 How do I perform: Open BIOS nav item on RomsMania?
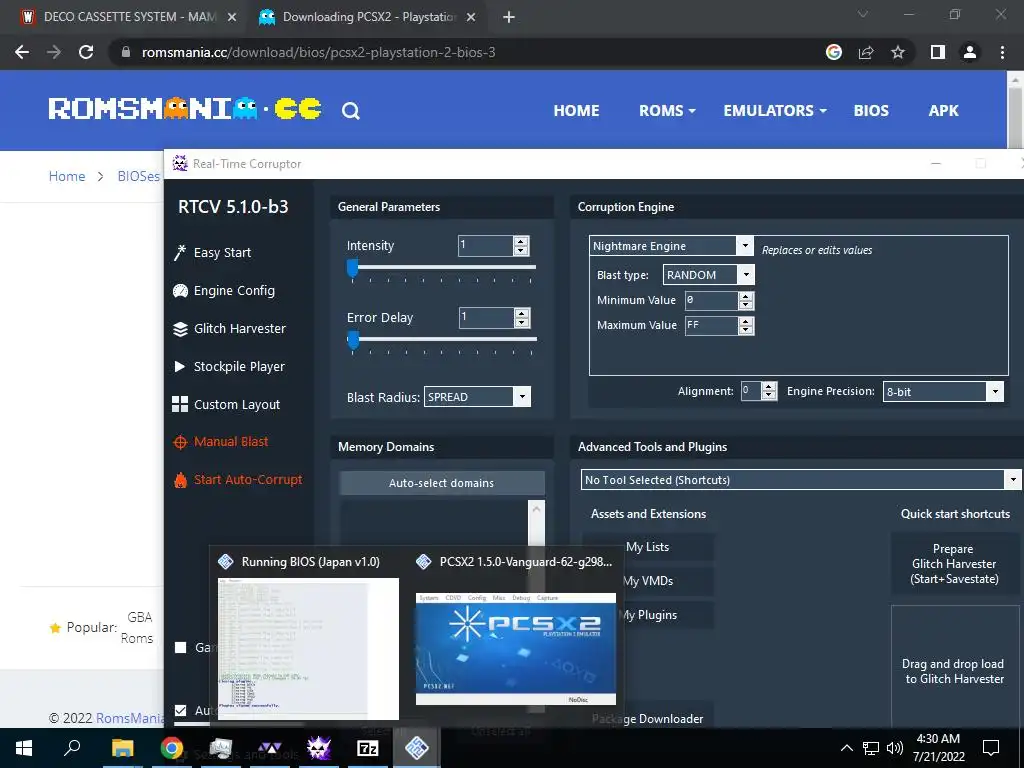click(x=871, y=111)
